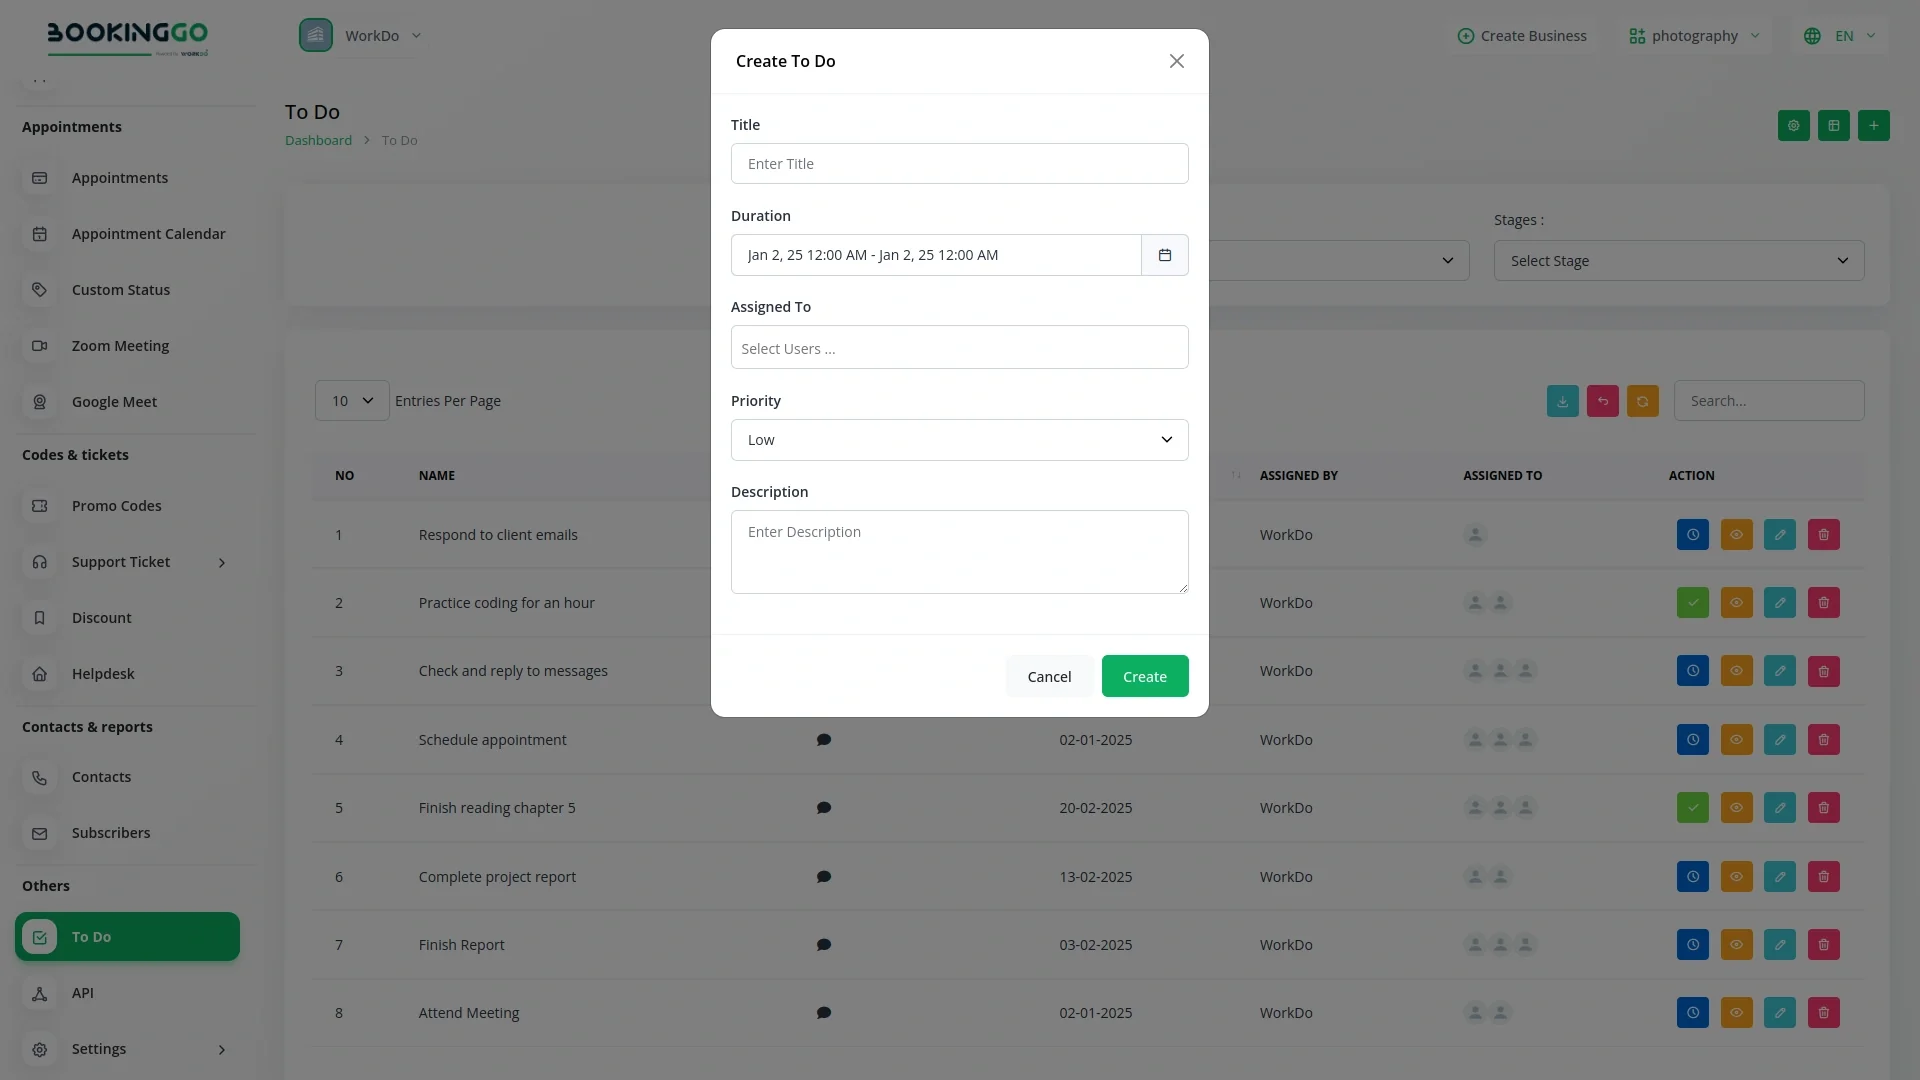View Finish reading chapter 5 with eye icon
Image resolution: width=1920 pixels, height=1080 pixels.
(1736, 808)
